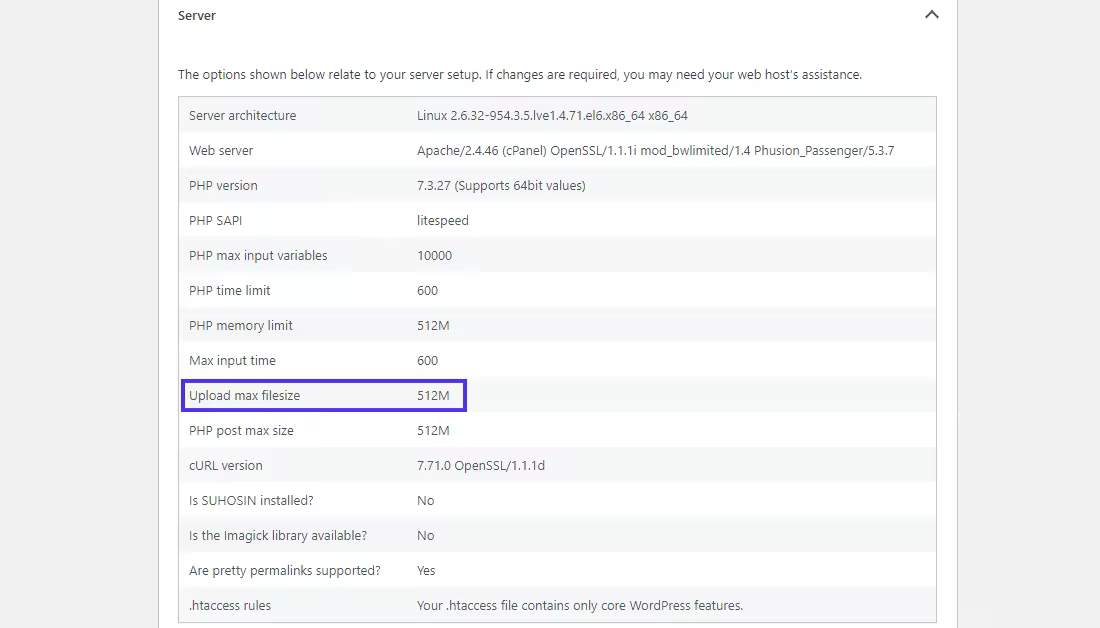This screenshot has height=628, width=1100.
Task: Select the PHP SAPI label
Action: pos(215,220)
